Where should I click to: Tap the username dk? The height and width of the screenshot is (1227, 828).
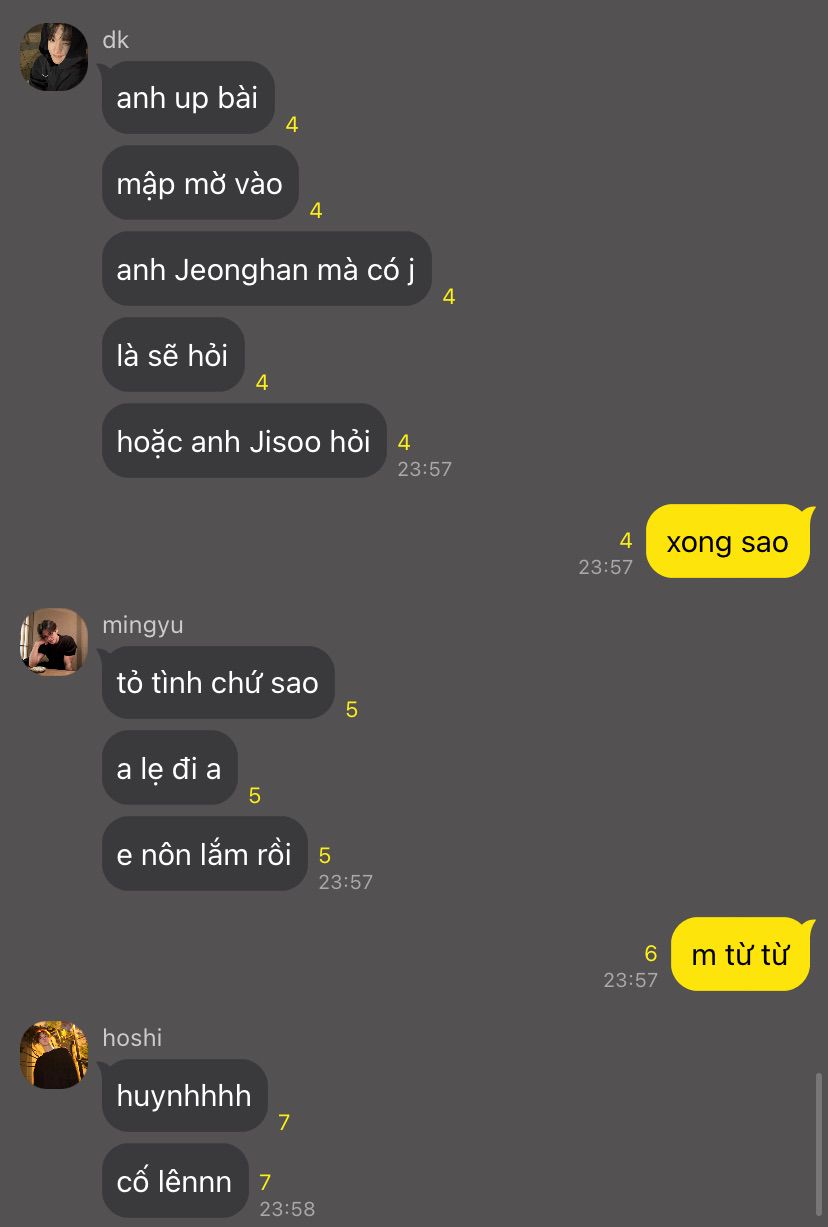click(116, 40)
